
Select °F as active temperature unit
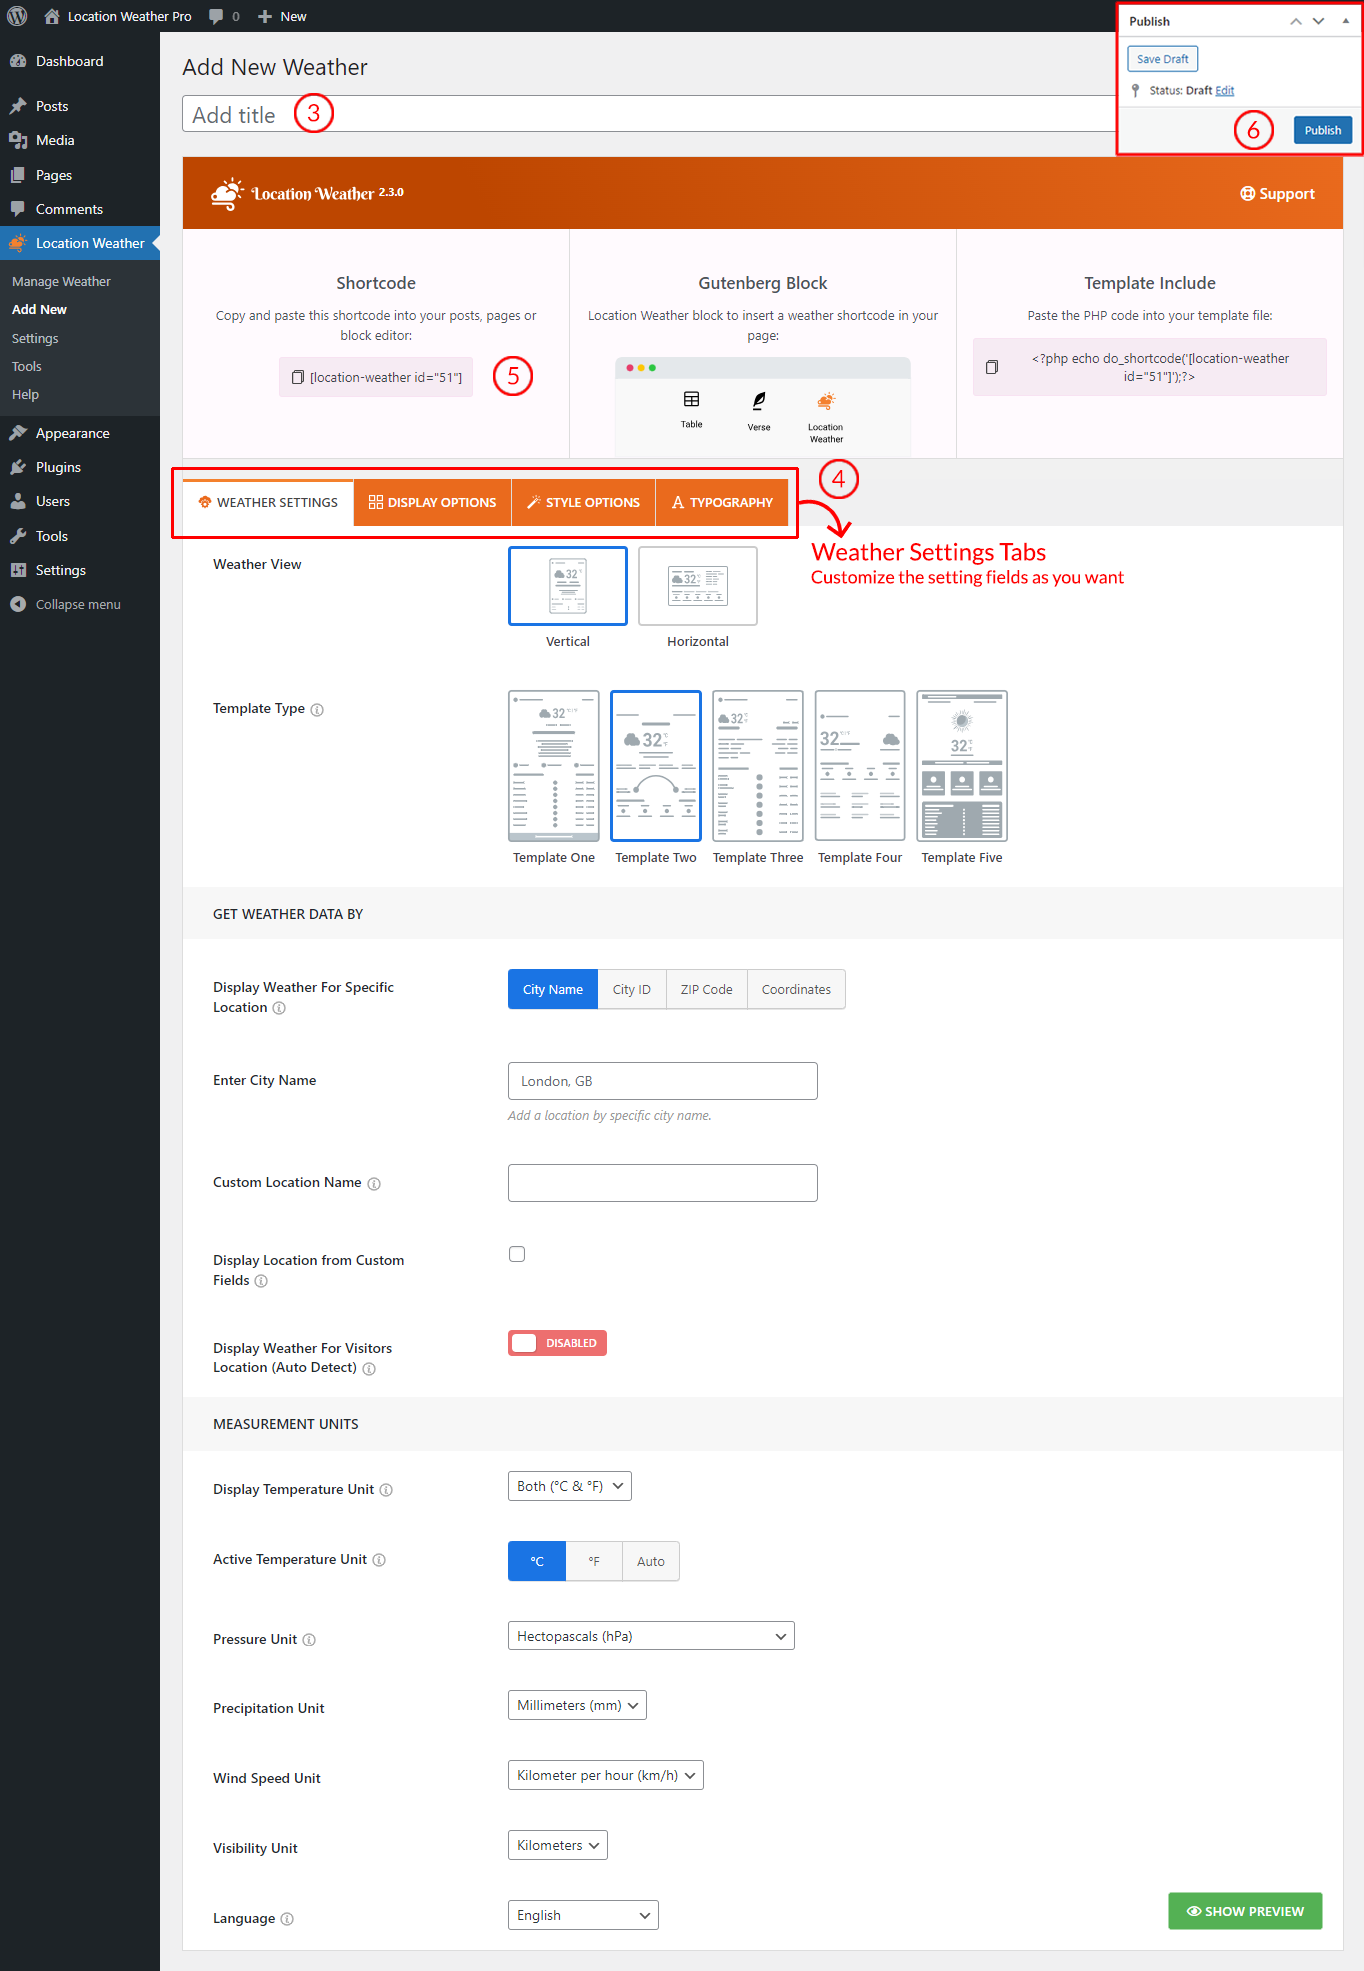[x=594, y=1561]
